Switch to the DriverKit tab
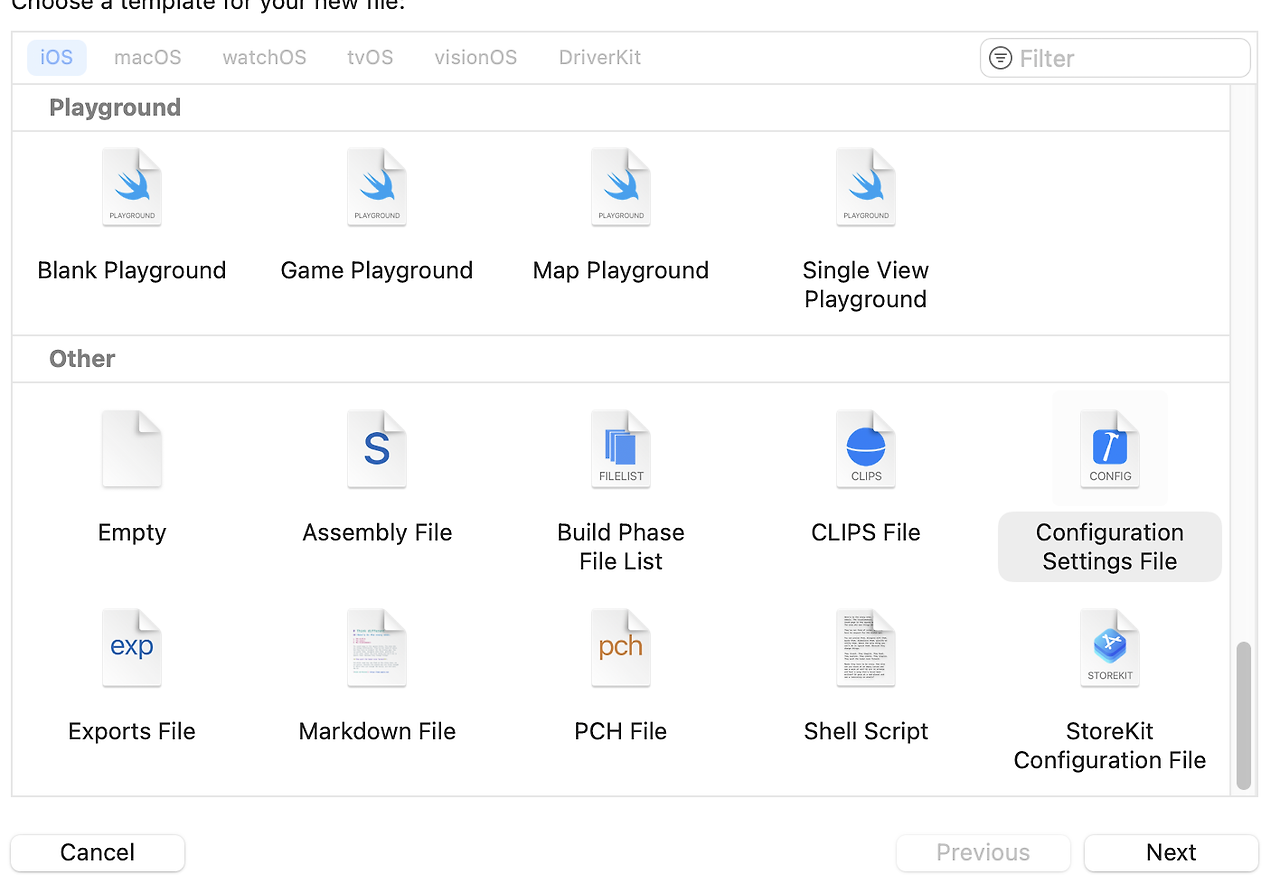Viewport: 1280px width, 893px height. (x=600, y=57)
